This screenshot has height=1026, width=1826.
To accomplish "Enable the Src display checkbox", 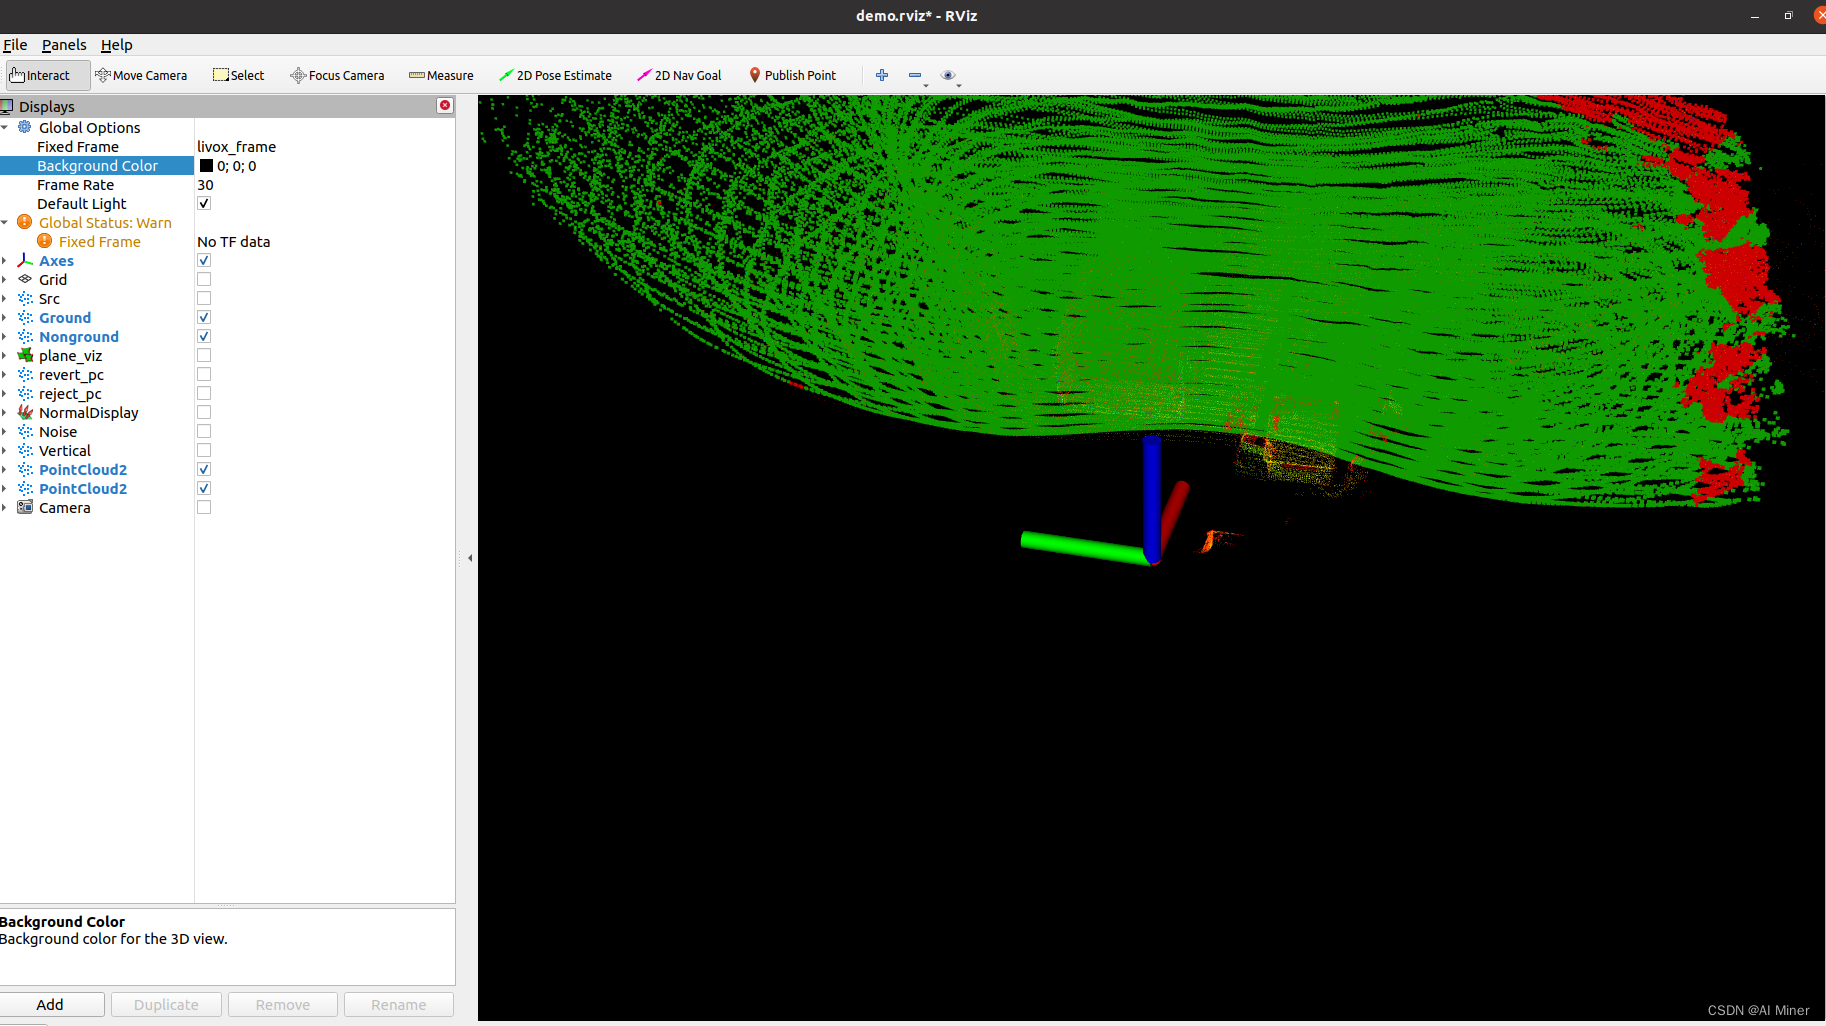I will (204, 298).
